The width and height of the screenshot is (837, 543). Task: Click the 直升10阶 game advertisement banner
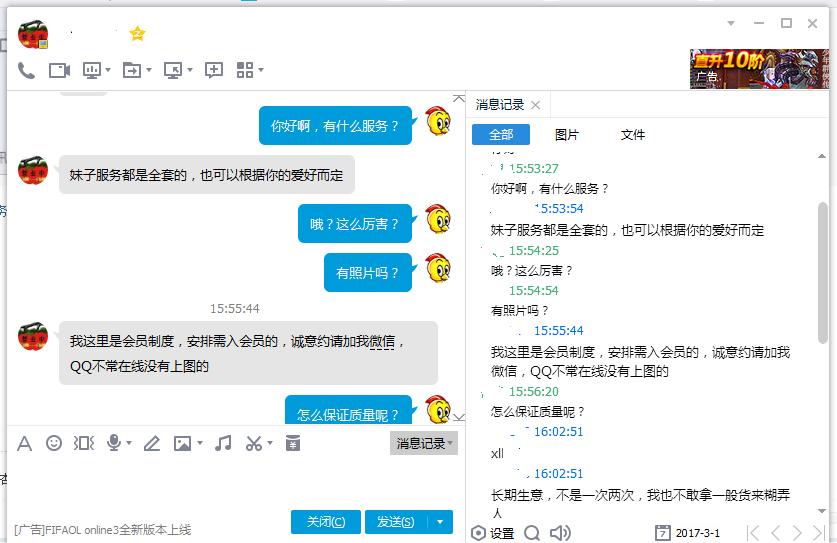coord(759,68)
